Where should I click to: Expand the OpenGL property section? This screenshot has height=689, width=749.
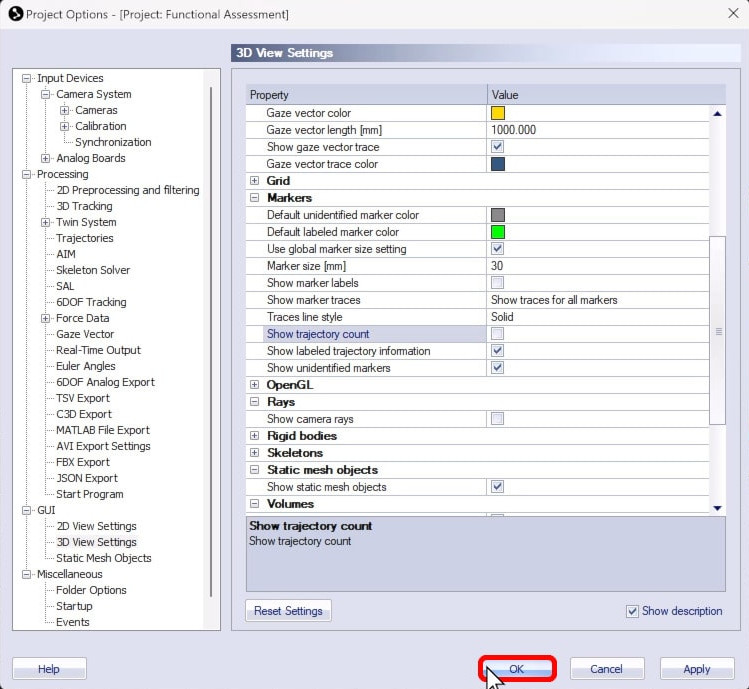255,385
